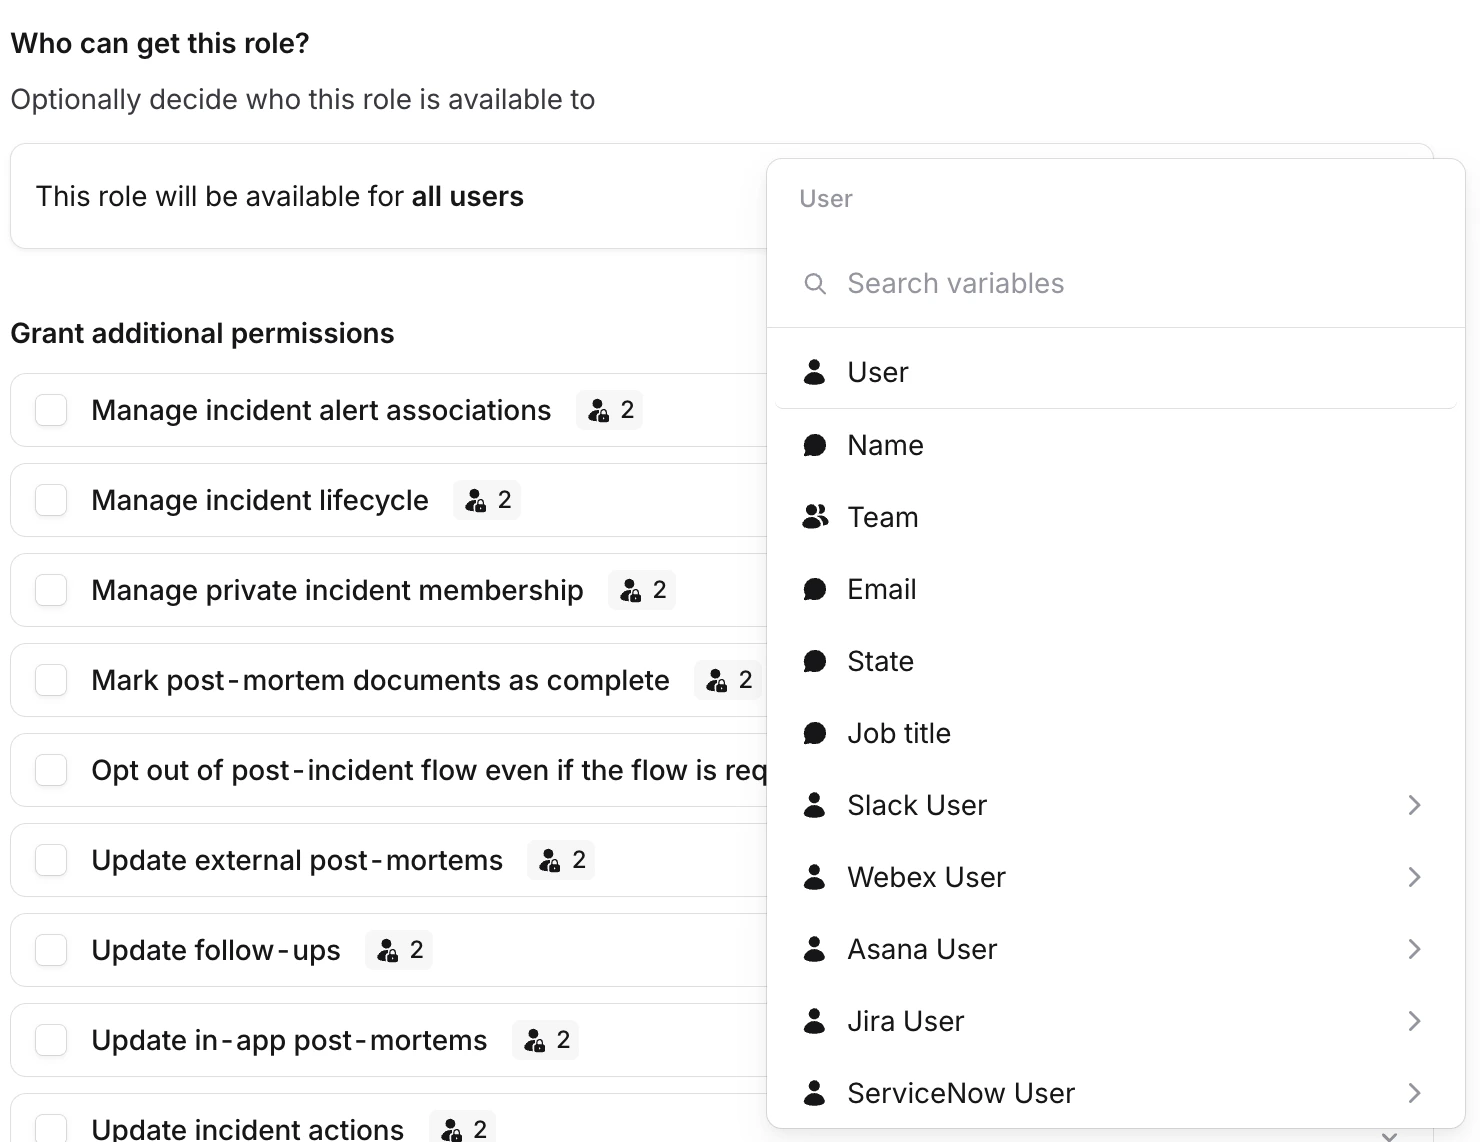Select the "State" variable option
Screen dimensions: 1480x1142
click(x=880, y=661)
